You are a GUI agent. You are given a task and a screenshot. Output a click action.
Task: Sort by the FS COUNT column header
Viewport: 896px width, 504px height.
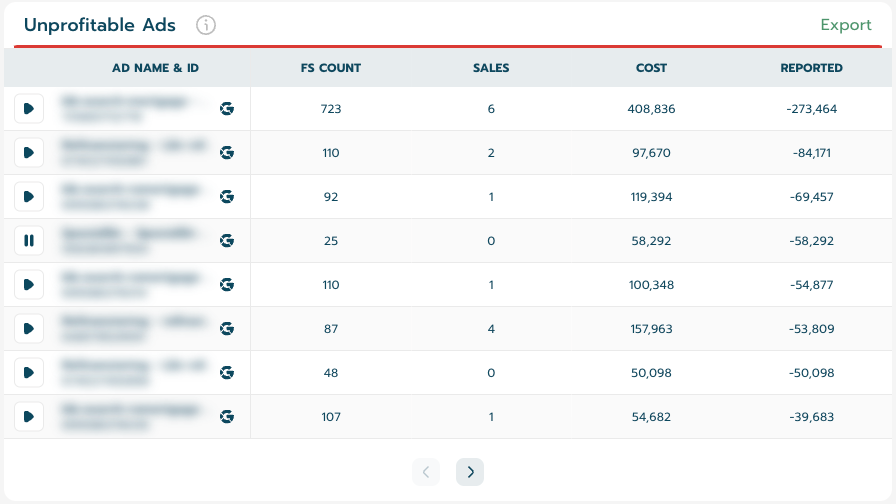(331, 69)
